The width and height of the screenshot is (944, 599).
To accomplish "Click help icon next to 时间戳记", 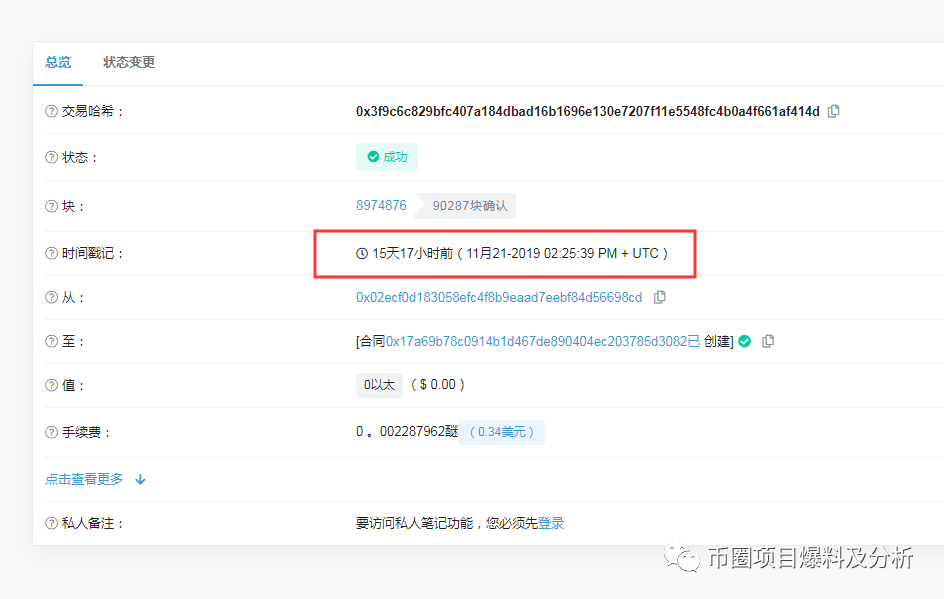I will click(51, 253).
